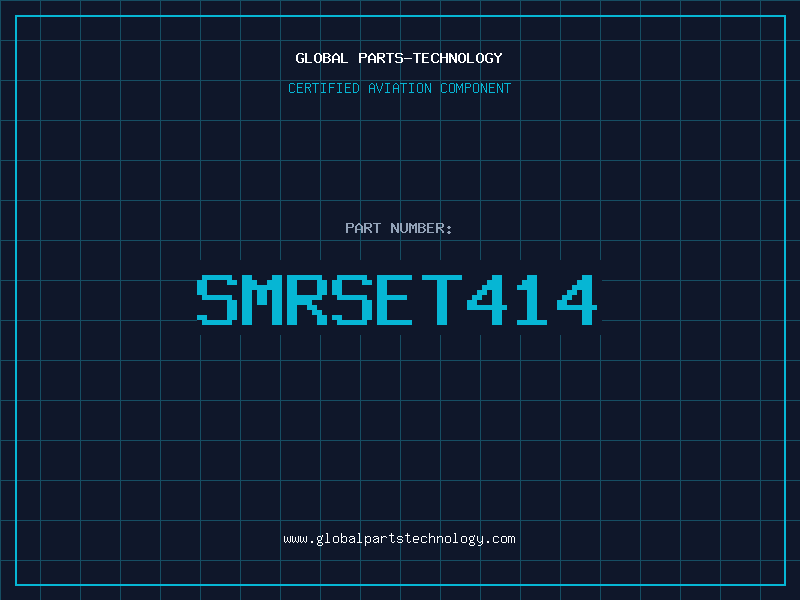Click the PART NUMBER: label
The width and height of the screenshot is (800, 600).
pyautogui.click(x=399, y=228)
